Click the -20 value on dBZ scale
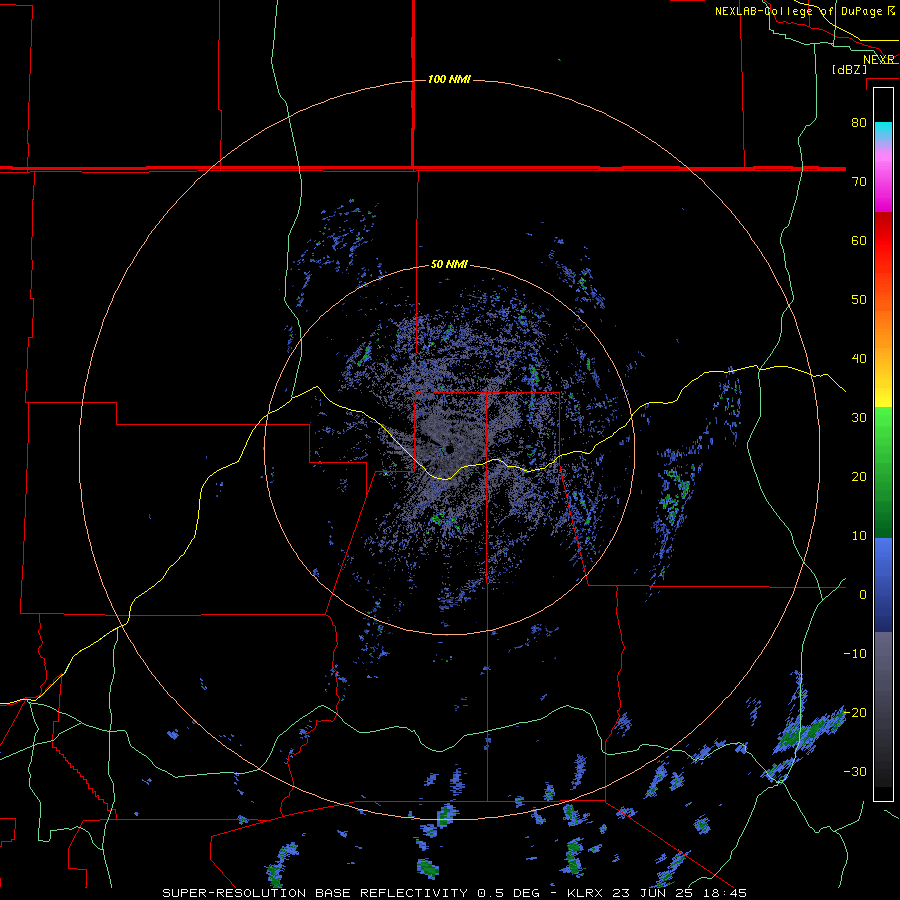900x900 pixels. pos(855,712)
